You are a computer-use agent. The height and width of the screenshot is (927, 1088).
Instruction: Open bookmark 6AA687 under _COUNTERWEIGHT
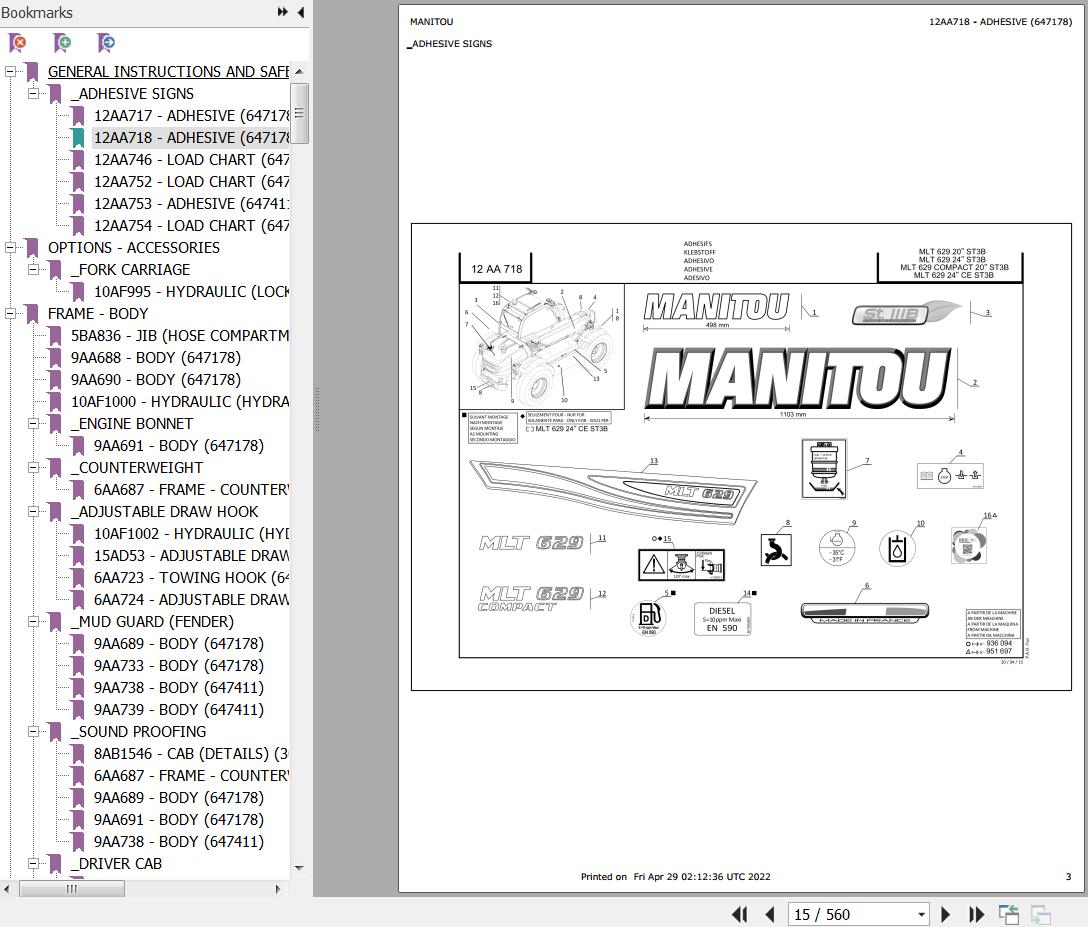click(191, 490)
